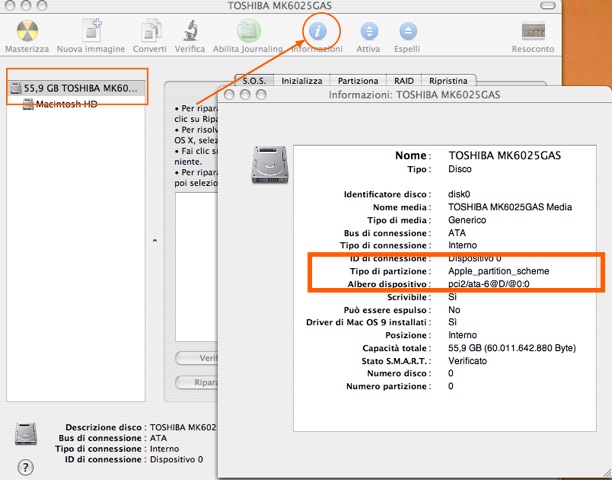Click the pci2/ata-6@D/@0:0 device tree value
This screenshot has width=612, height=480.
489,284
